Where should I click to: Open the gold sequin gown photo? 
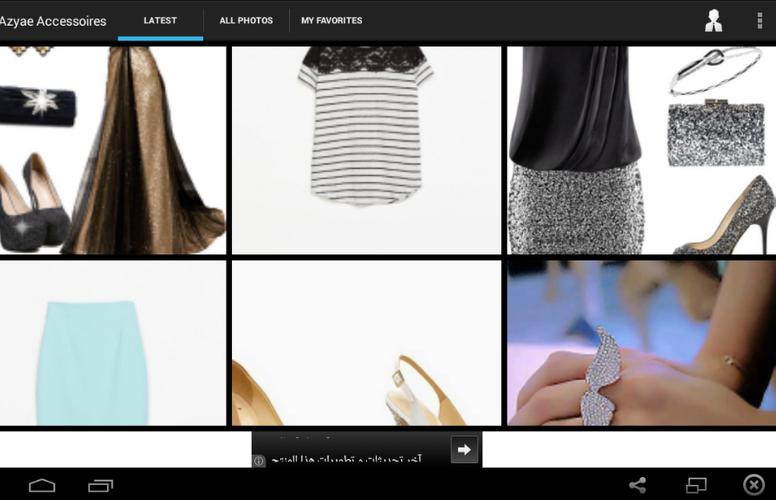coord(112,150)
